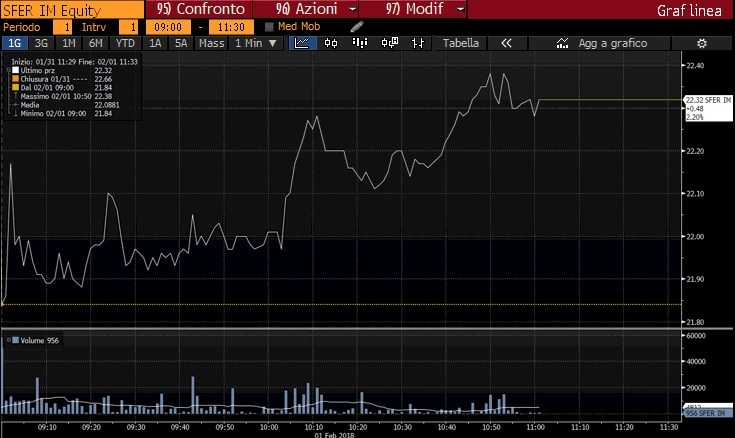Screen dimensions: 735x438
Task: Open chart settings with the gear icon
Action: [x=701, y=44]
